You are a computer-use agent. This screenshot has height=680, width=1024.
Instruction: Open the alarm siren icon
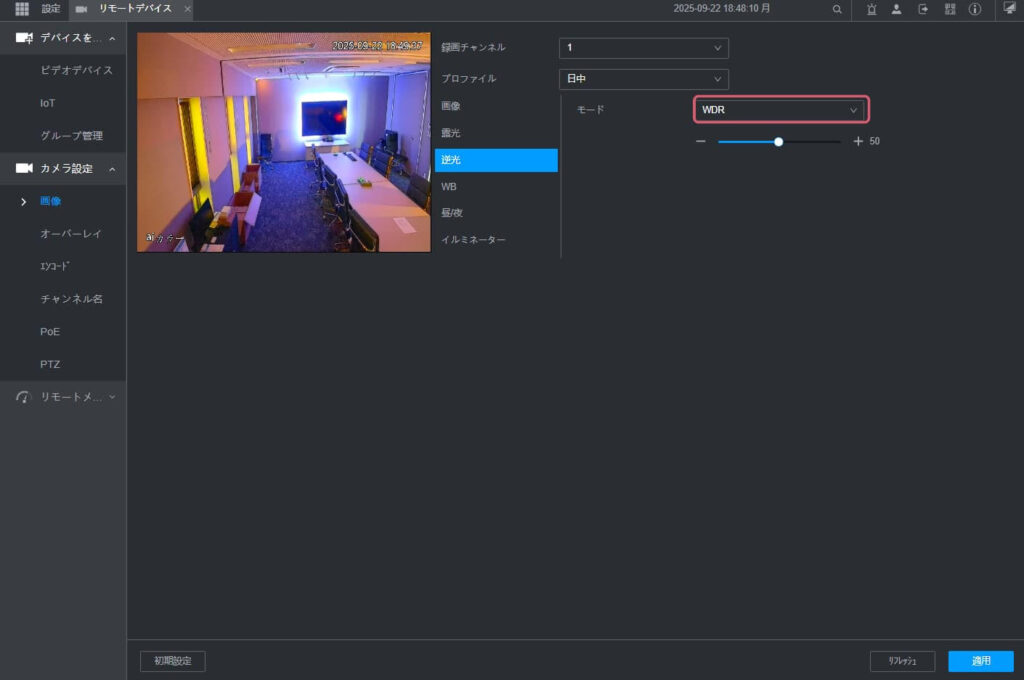pyautogui.click(x=872, y=9)
